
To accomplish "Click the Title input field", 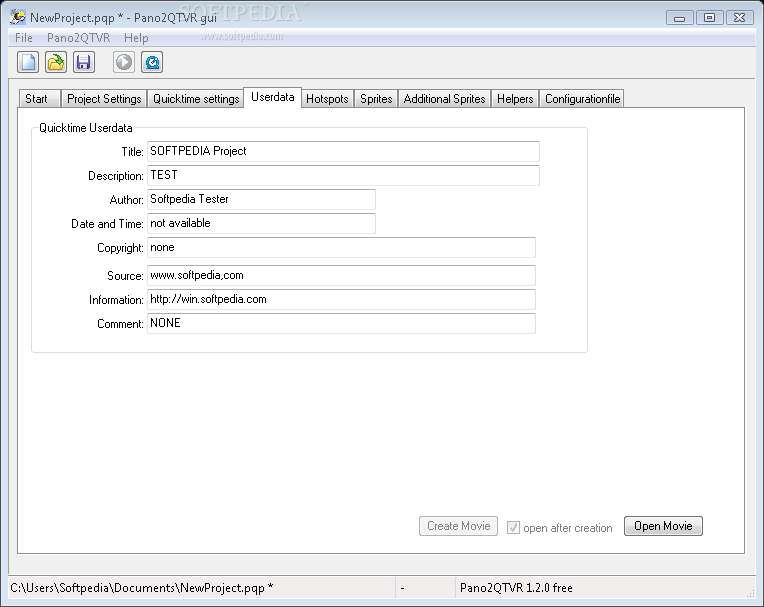I will coord(343,152).
